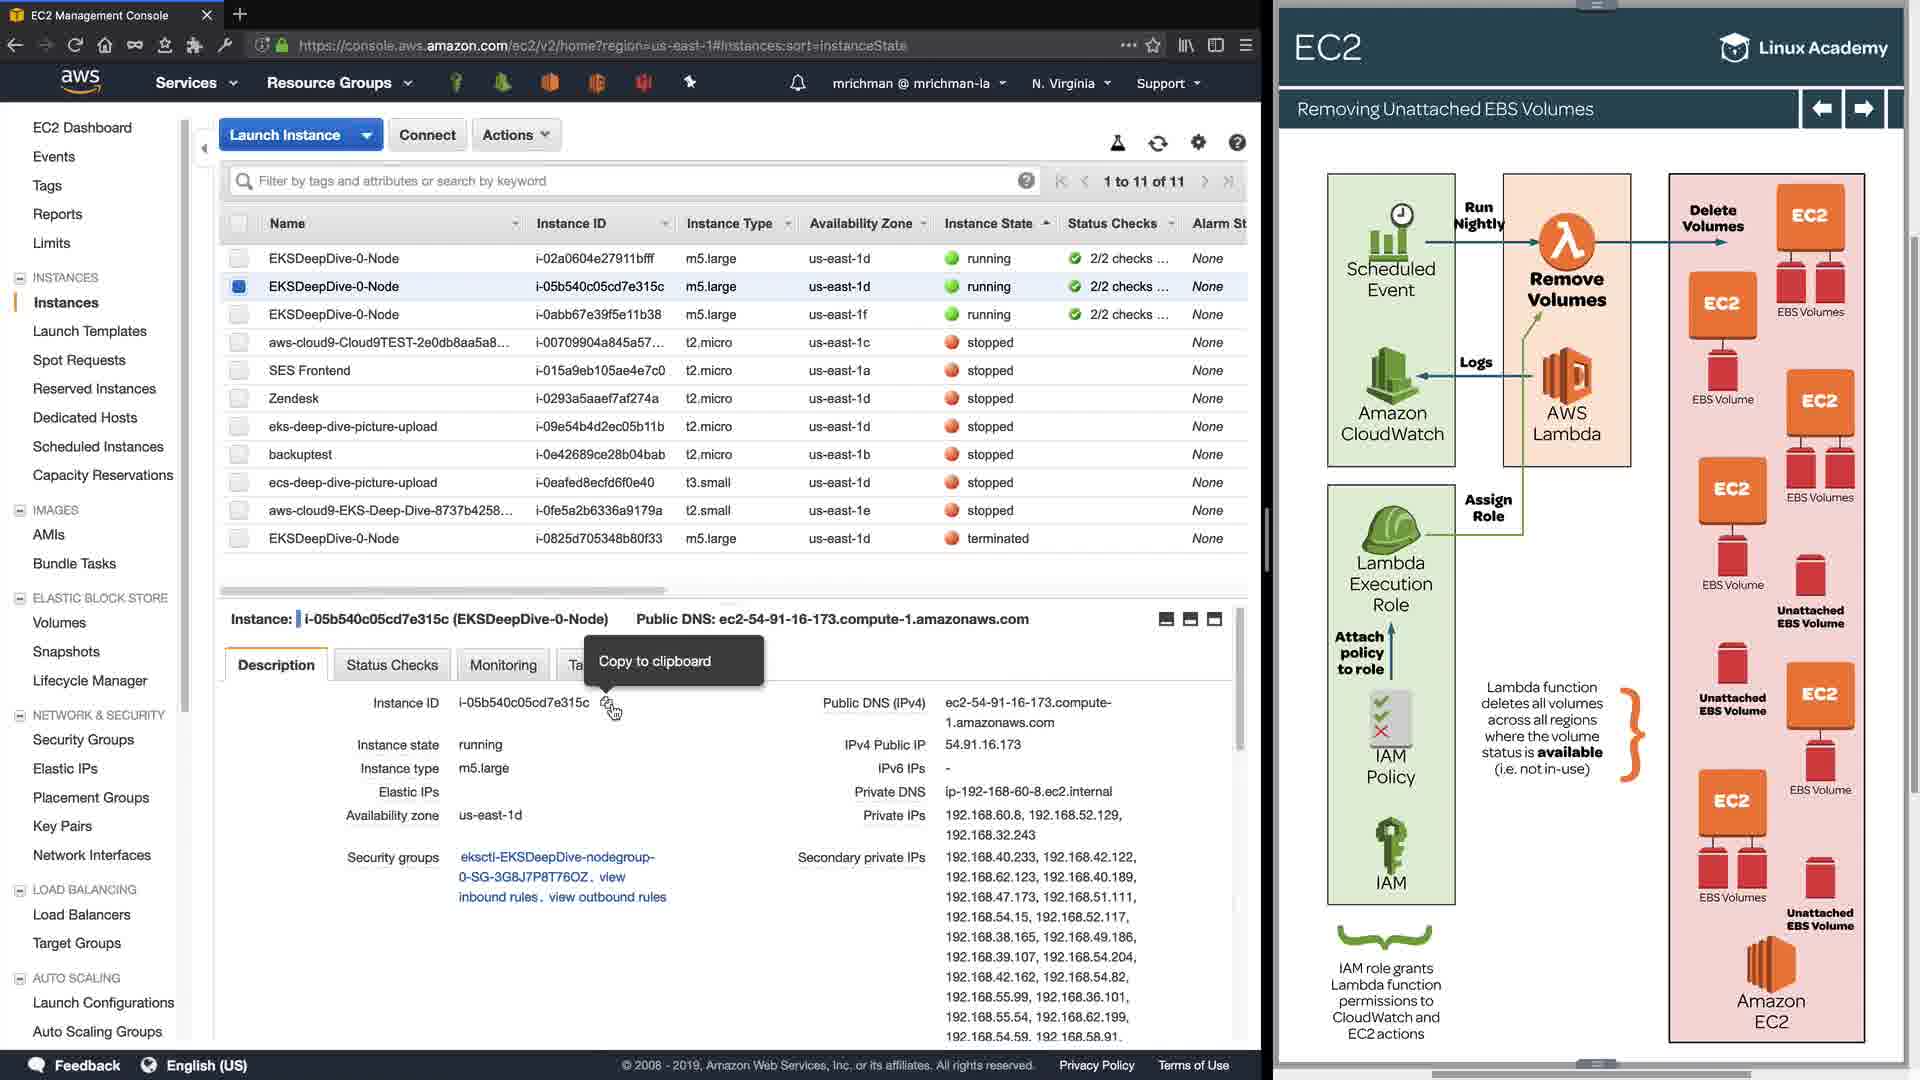Open the AWS notifications bell
Image resolution: width=1920 pixels, height=1080 pixels.
point(797,83)
